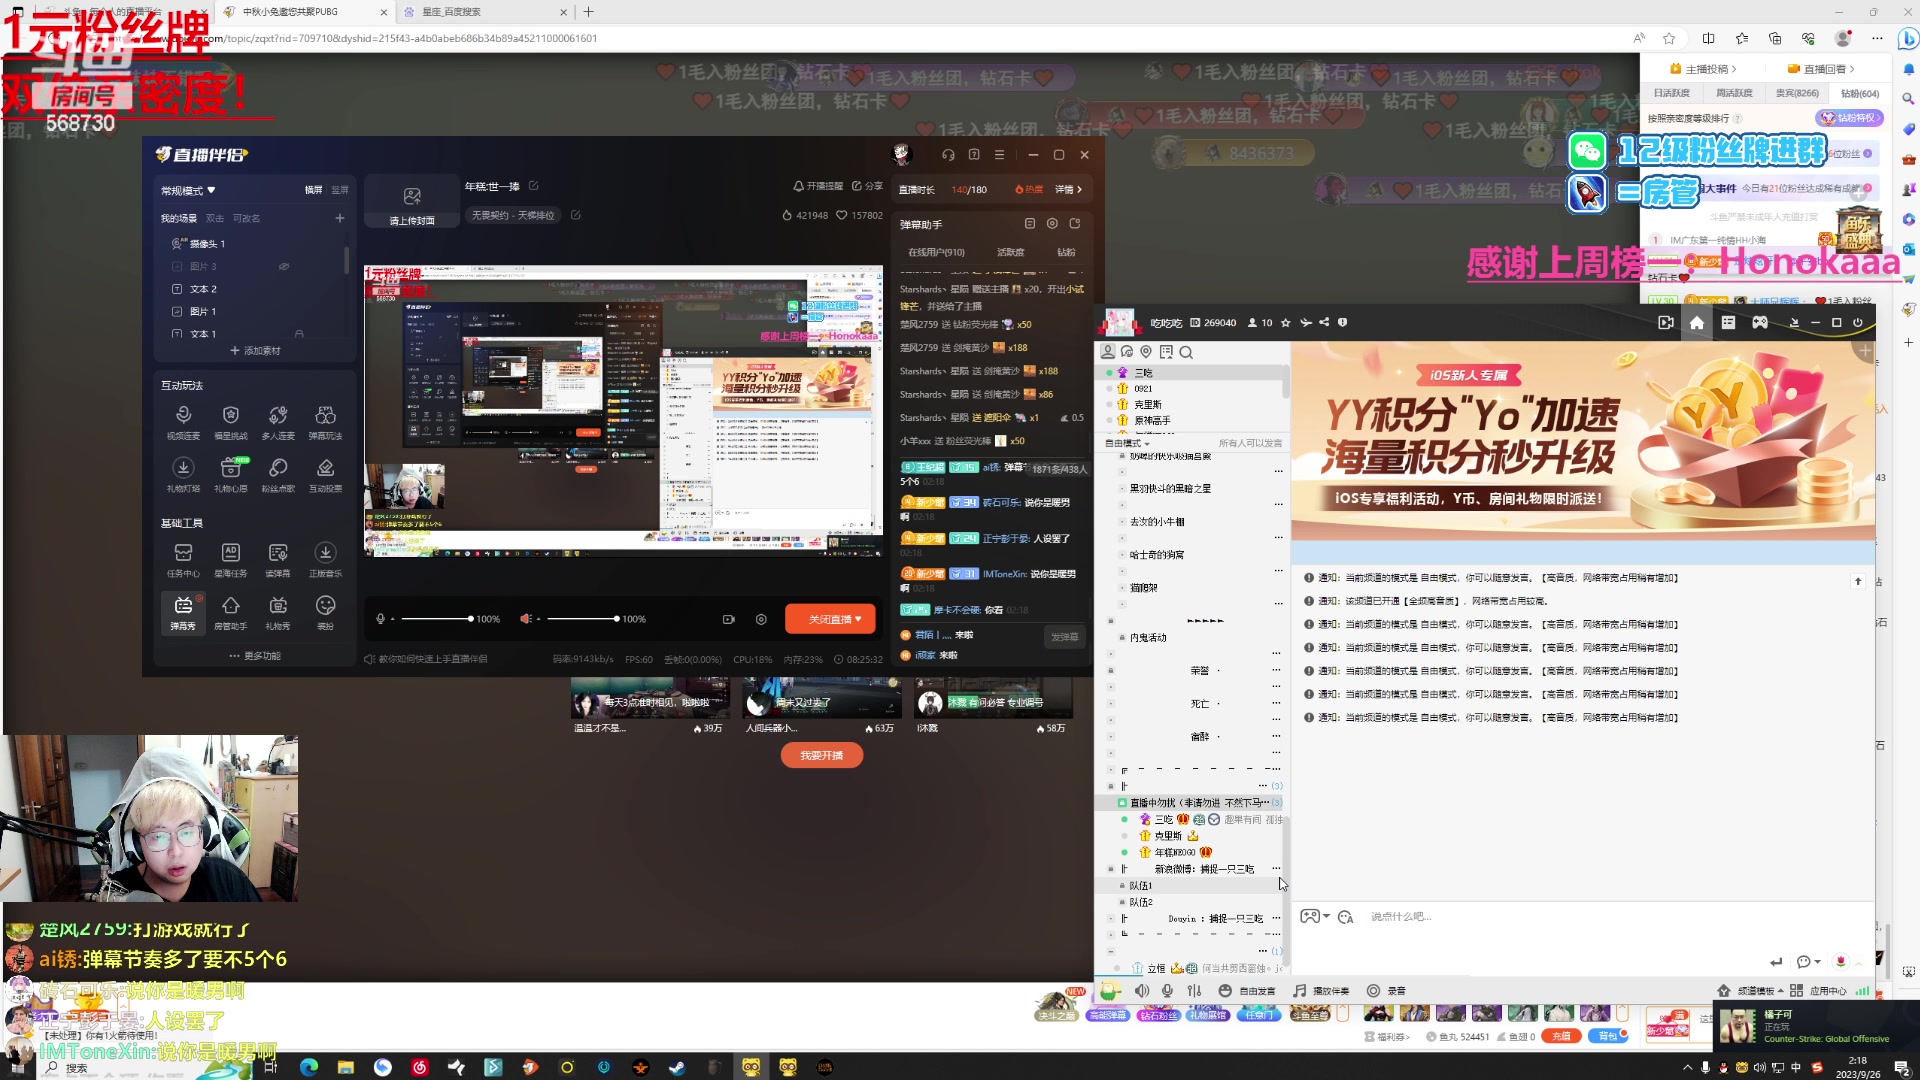This screenshot has height=1080, width=1920.
Task: Open stream settings icon beside 关闭直播
Action: (761, 619)
